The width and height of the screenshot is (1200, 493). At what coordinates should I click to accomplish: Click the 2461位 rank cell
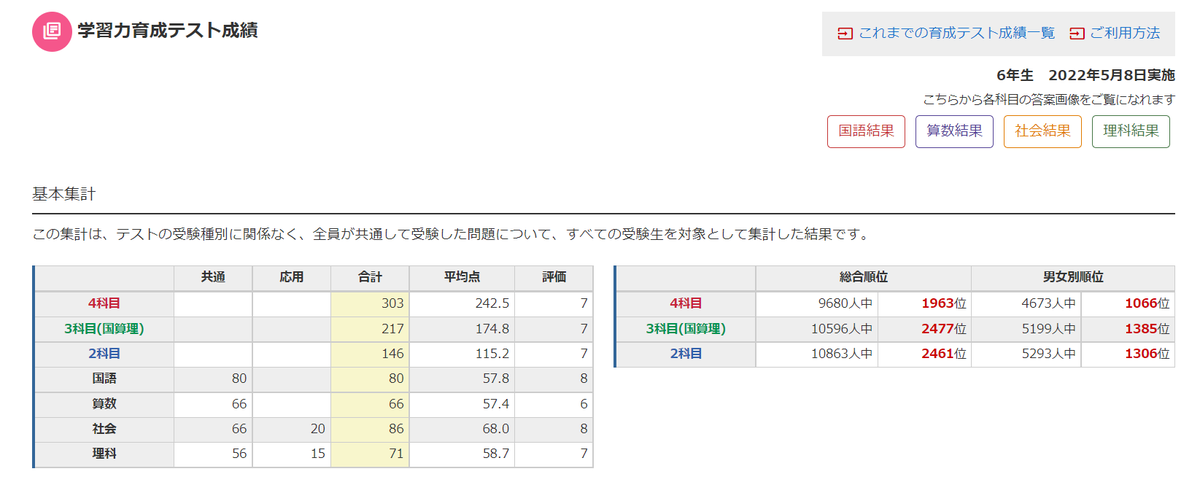pyautogui.click(x=925, y=353)
